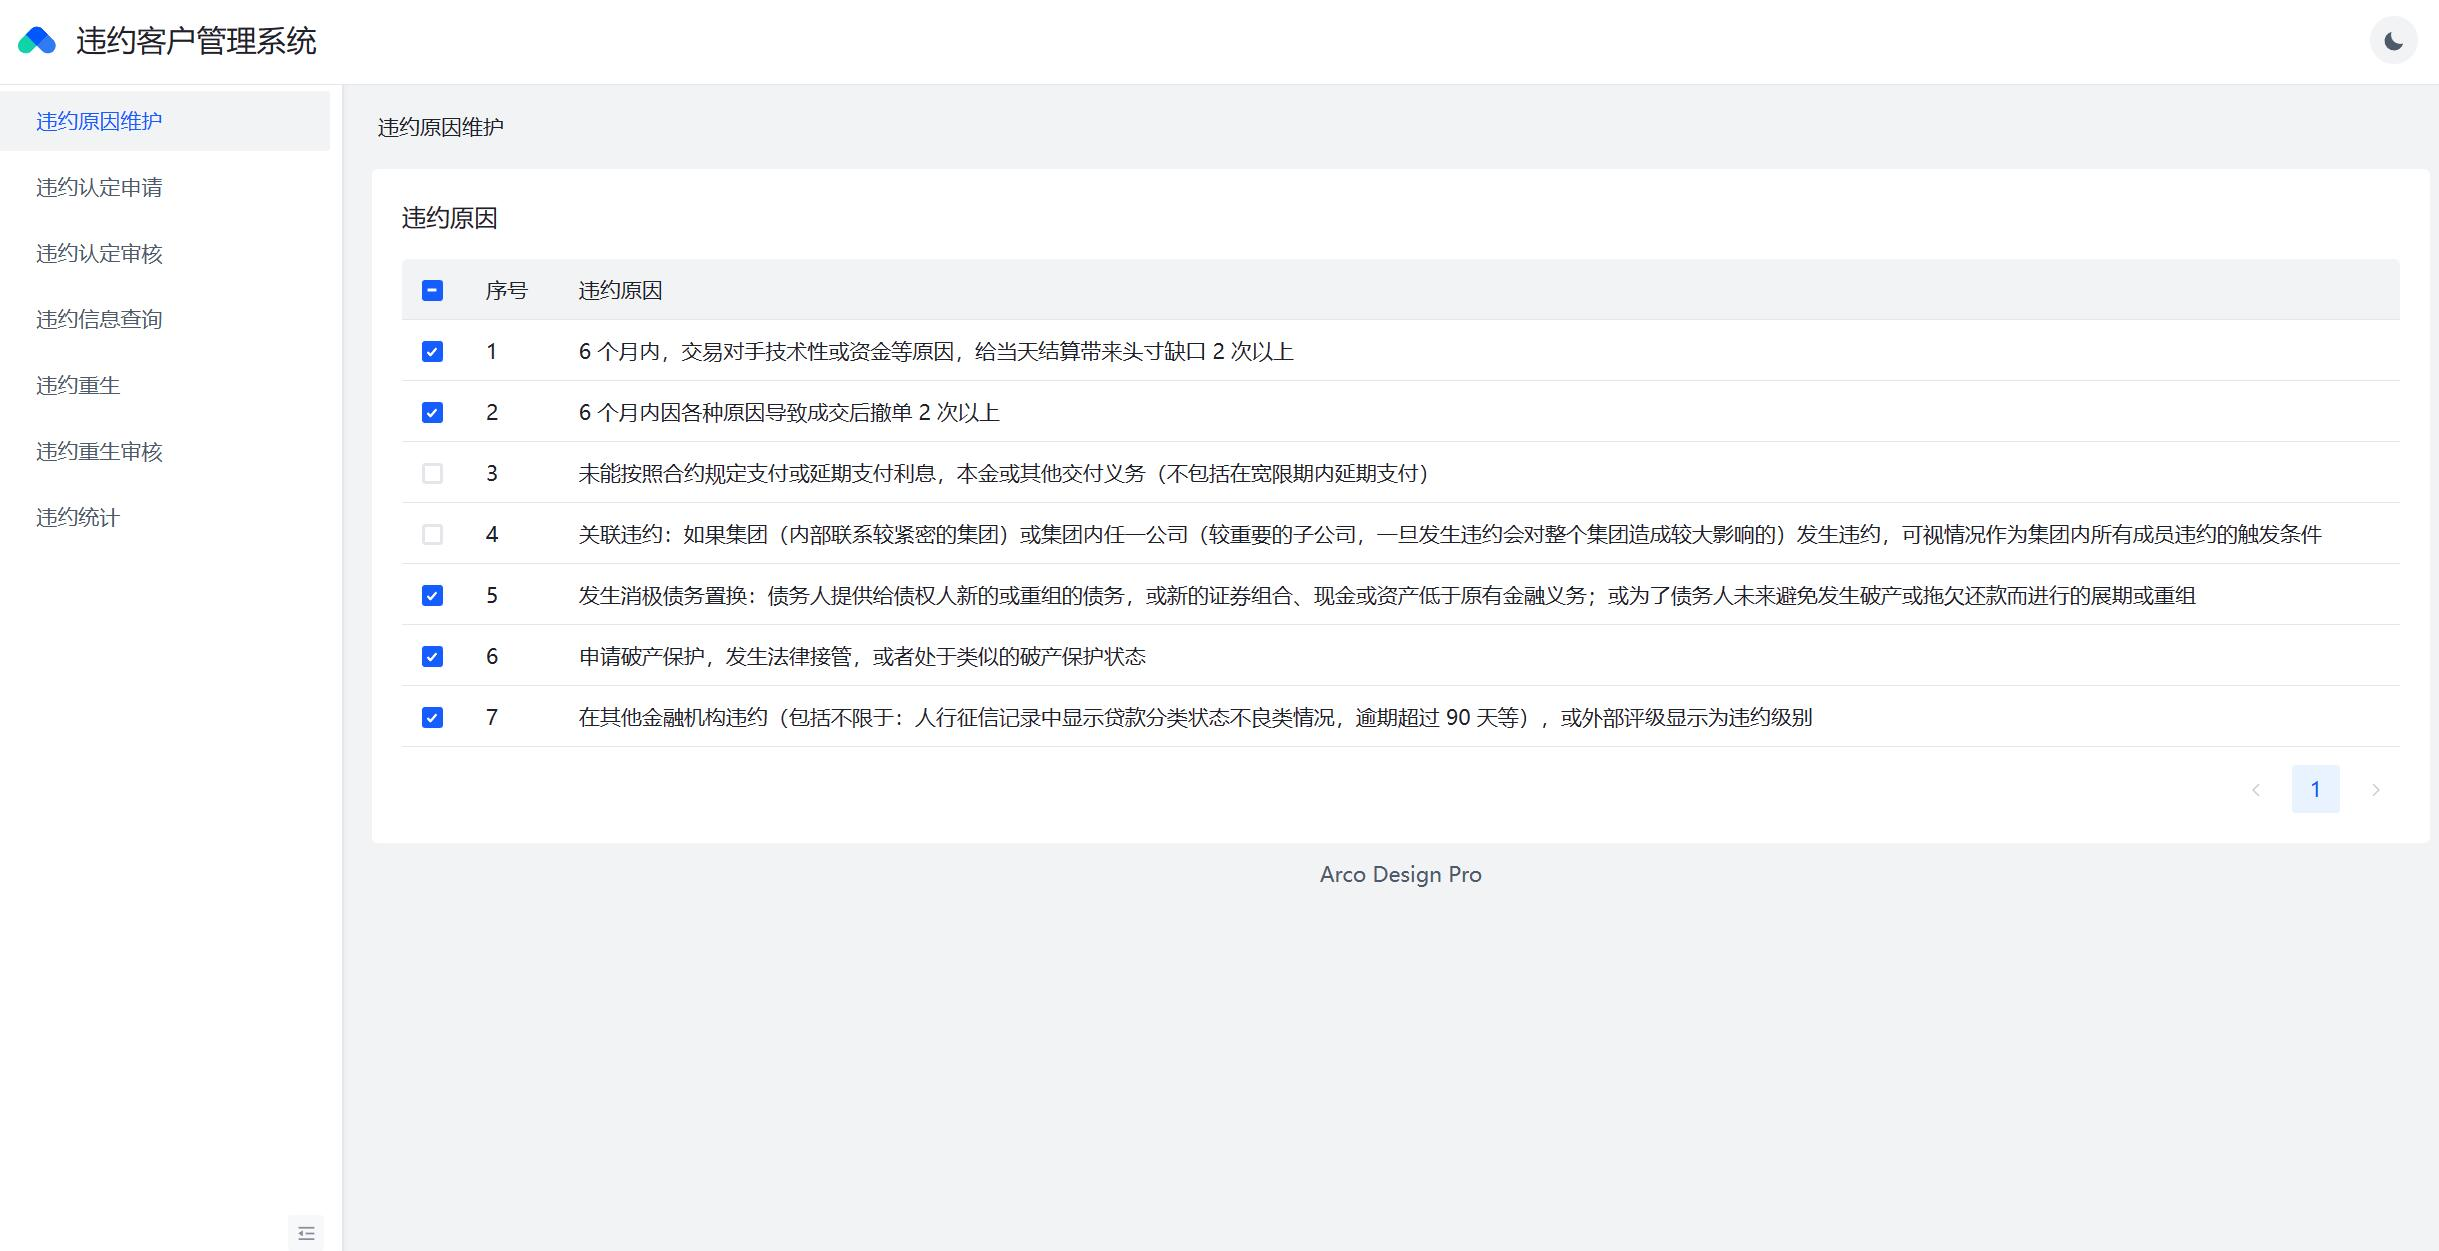This screenshot has height=1251, width=2439.
Task: Open 违约重生审核 page
Action: tap(99, 452)
